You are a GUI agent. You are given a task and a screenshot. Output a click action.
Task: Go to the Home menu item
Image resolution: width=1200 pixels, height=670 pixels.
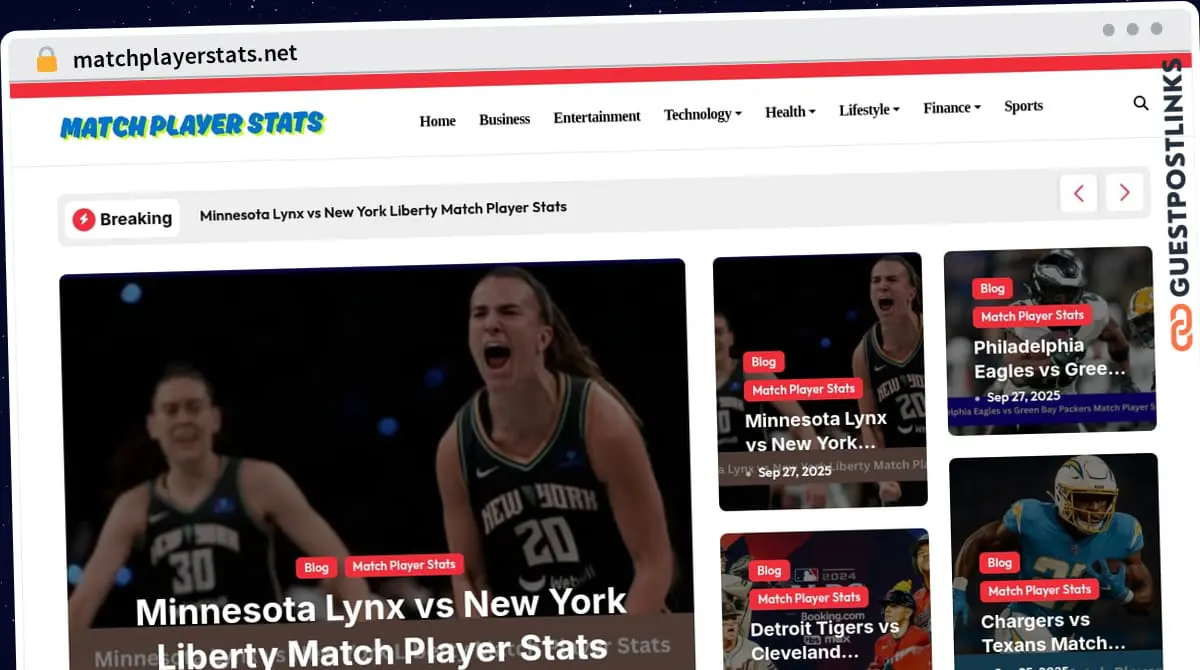(x=437, y=121)
